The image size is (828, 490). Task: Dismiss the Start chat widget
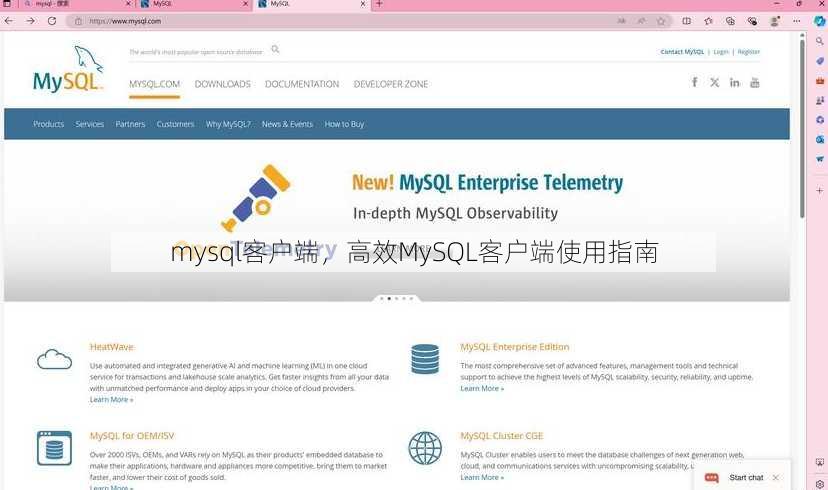click(x=775, y=477)
